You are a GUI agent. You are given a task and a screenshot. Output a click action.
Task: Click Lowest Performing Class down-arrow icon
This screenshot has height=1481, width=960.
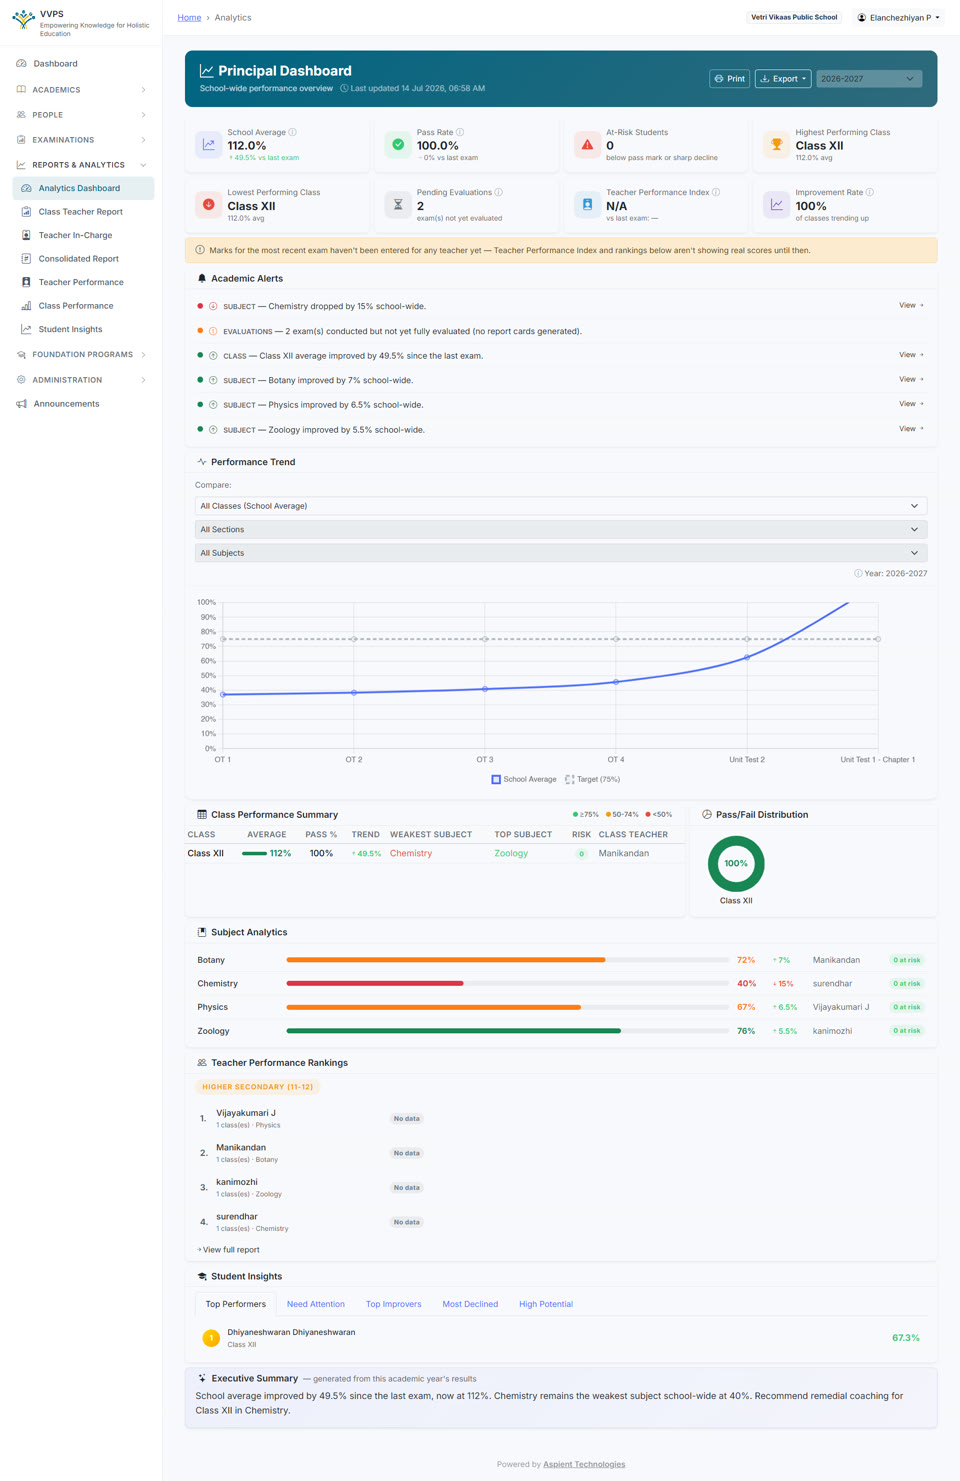click(209, 205)
